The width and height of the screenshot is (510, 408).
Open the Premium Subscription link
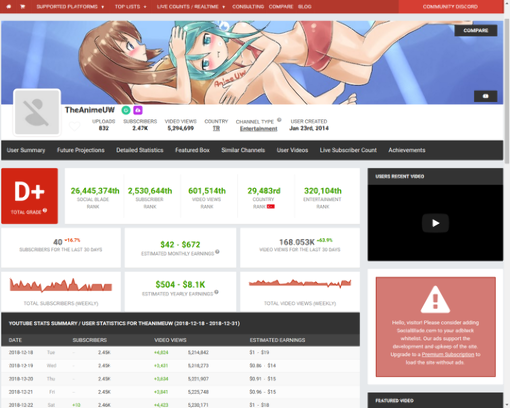(x=448, y=354)
